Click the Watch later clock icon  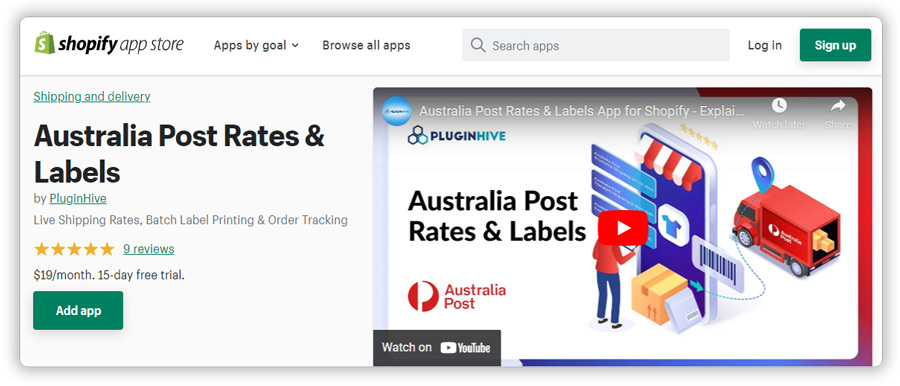click(x=779, y=105)
